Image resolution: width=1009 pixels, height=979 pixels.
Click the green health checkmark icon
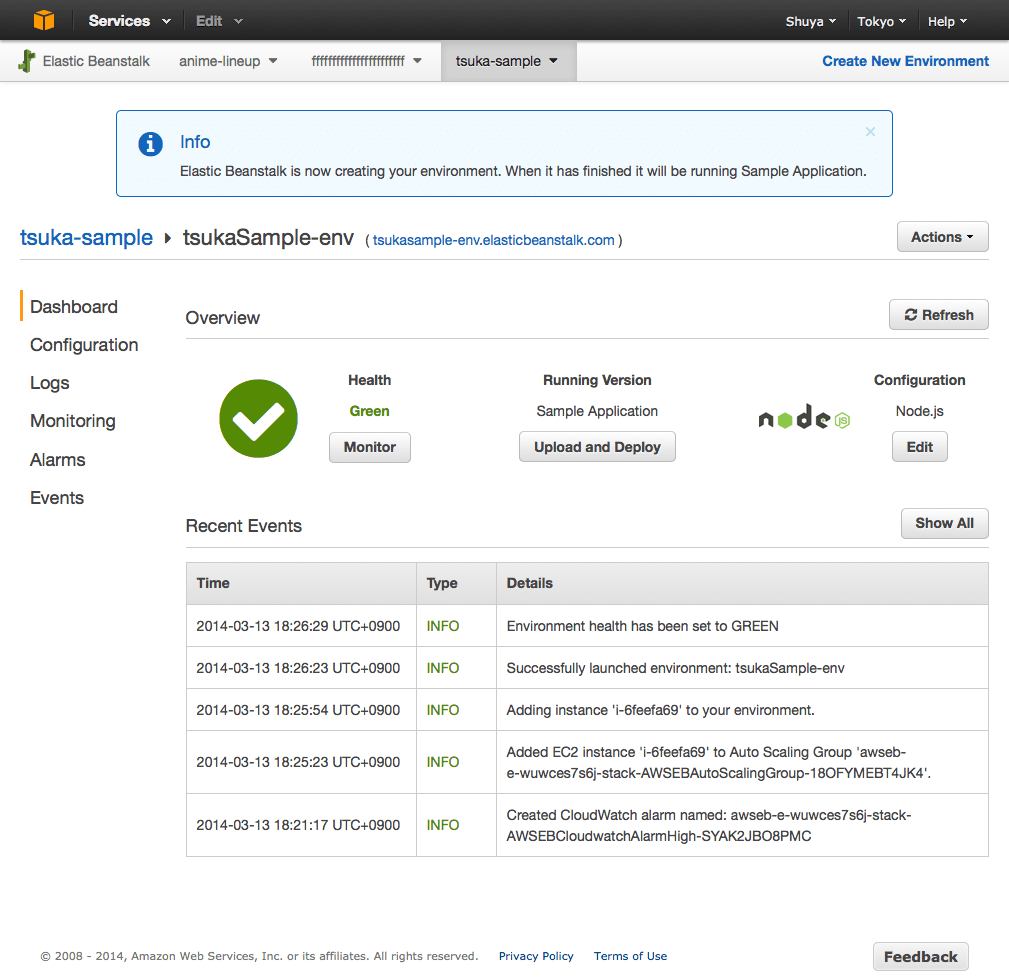tap(258, 418)
